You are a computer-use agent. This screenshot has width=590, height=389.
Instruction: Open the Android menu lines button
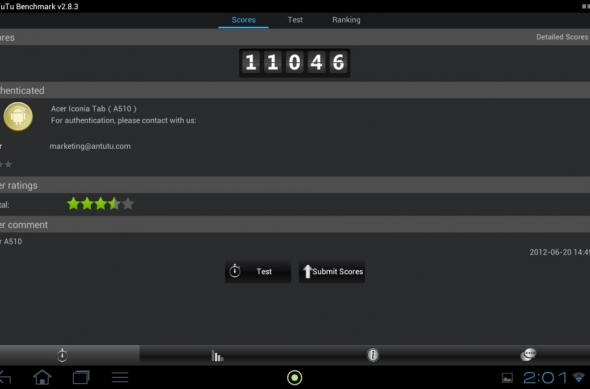[120, 377]
